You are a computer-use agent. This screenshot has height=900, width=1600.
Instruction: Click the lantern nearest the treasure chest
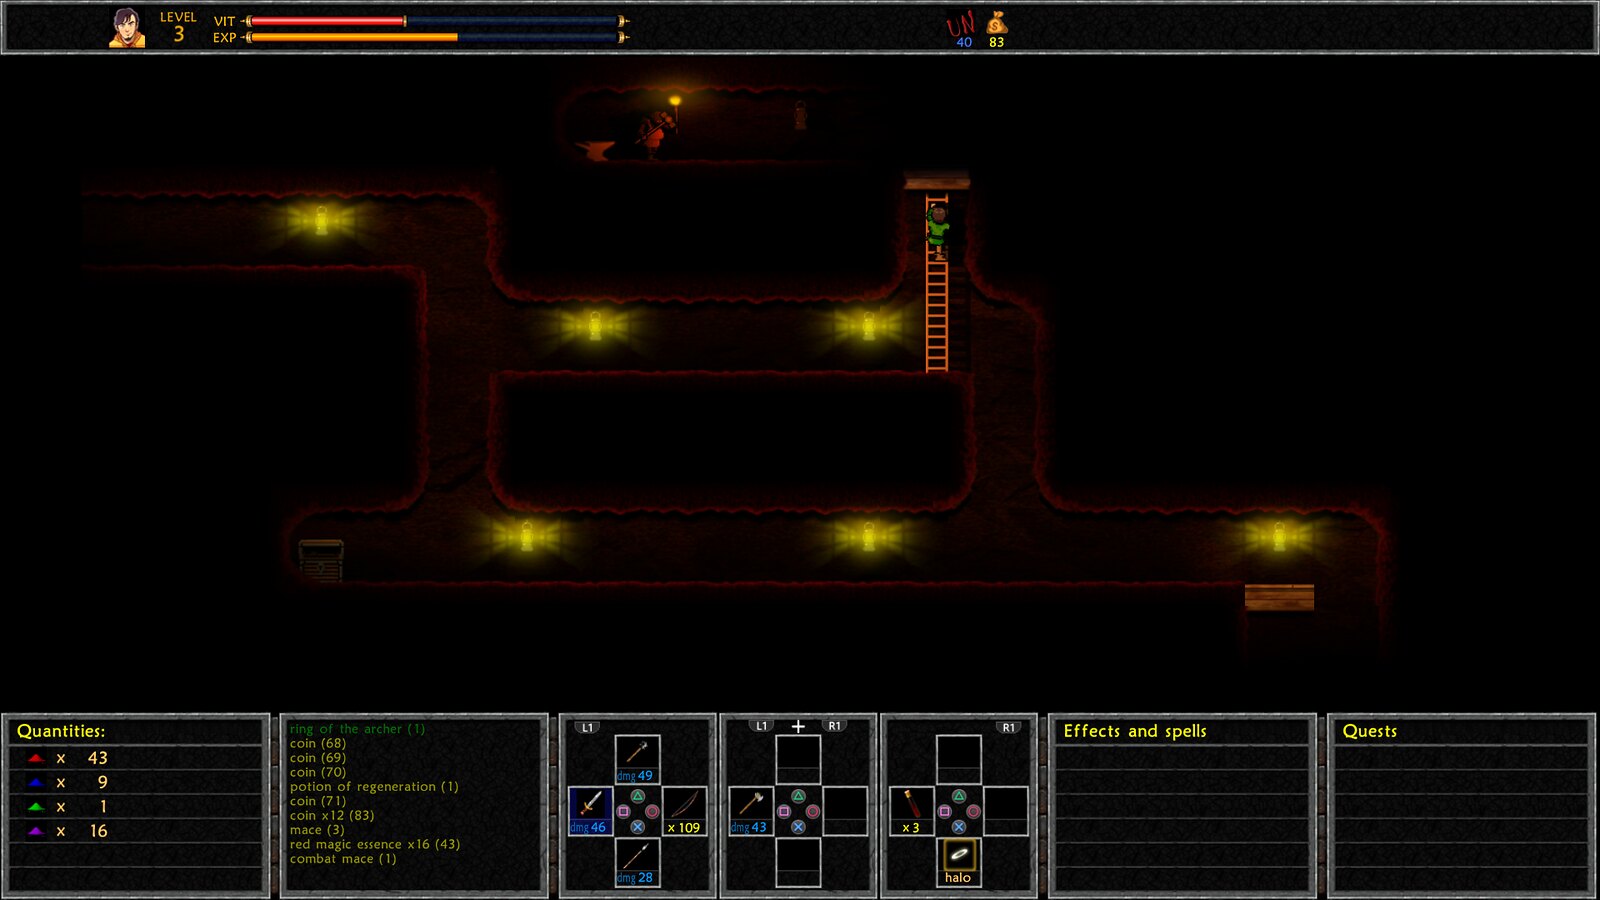527,536
